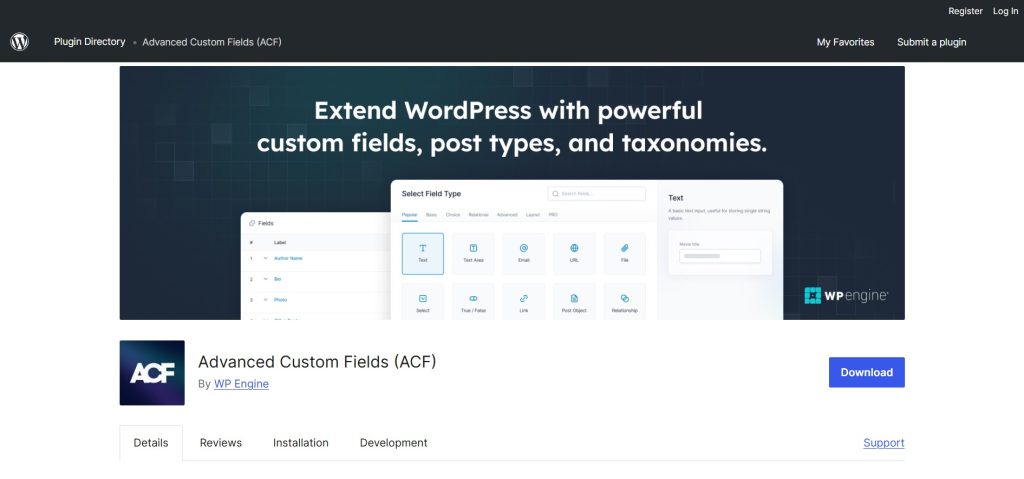The width and height of the screenshot is (1024, 479).
Task: Click the WordPress logo icon
Action: coord(19,42)
